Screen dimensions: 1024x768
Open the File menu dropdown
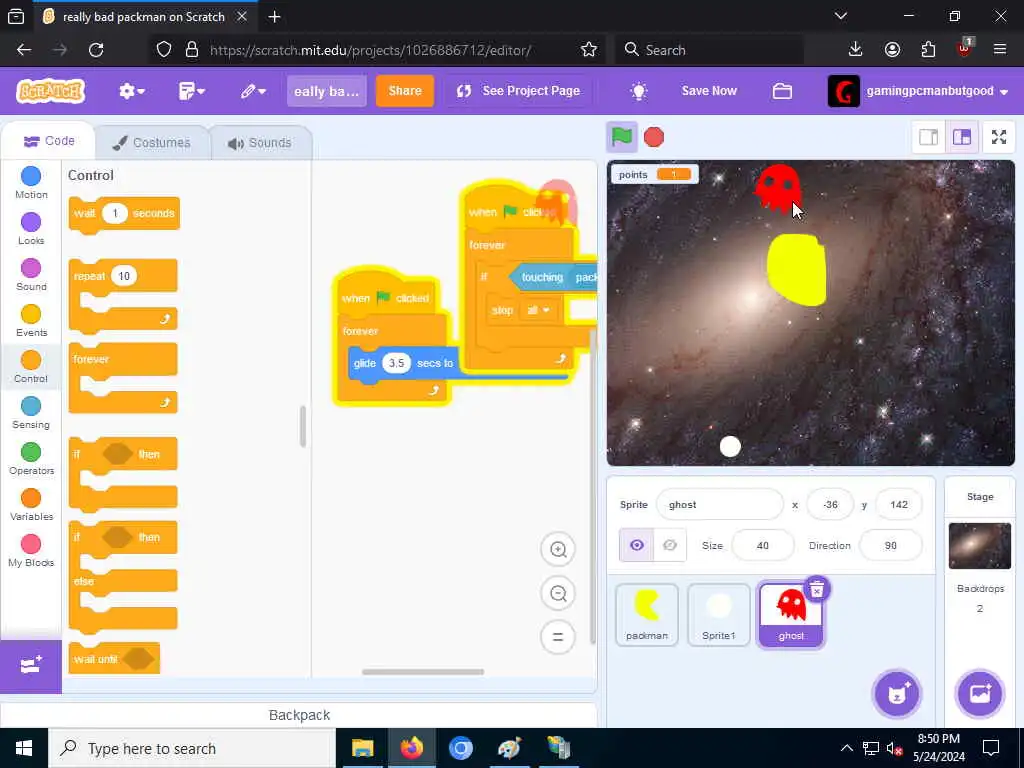(x=191, y=91)
